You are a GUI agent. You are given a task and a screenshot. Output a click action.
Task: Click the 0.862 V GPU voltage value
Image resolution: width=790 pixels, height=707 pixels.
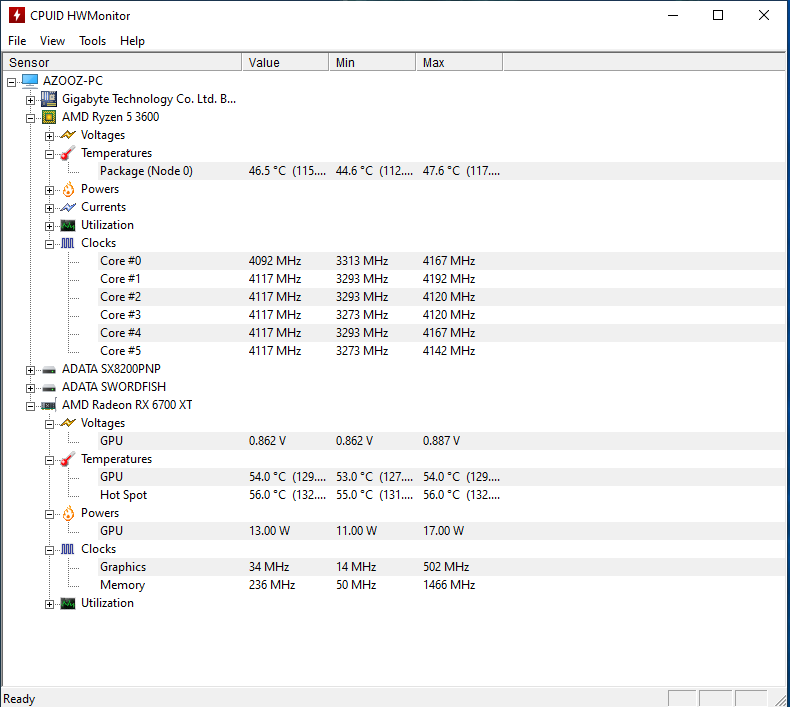click(268, 441)
